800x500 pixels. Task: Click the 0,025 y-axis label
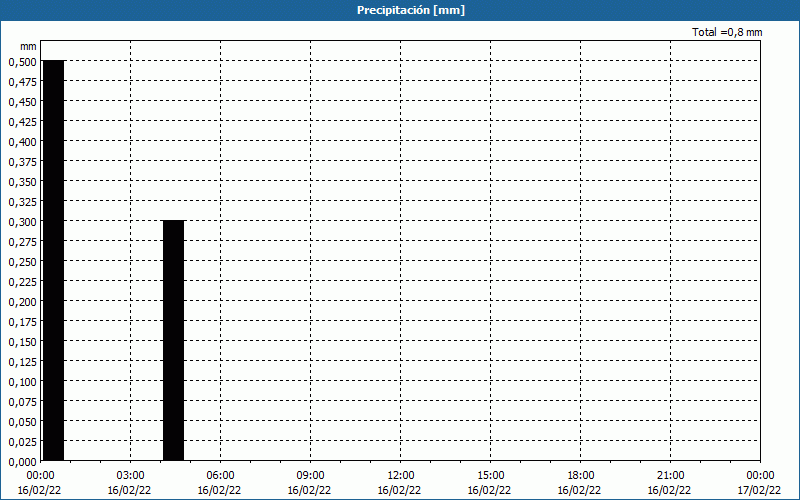pos(22,442)
